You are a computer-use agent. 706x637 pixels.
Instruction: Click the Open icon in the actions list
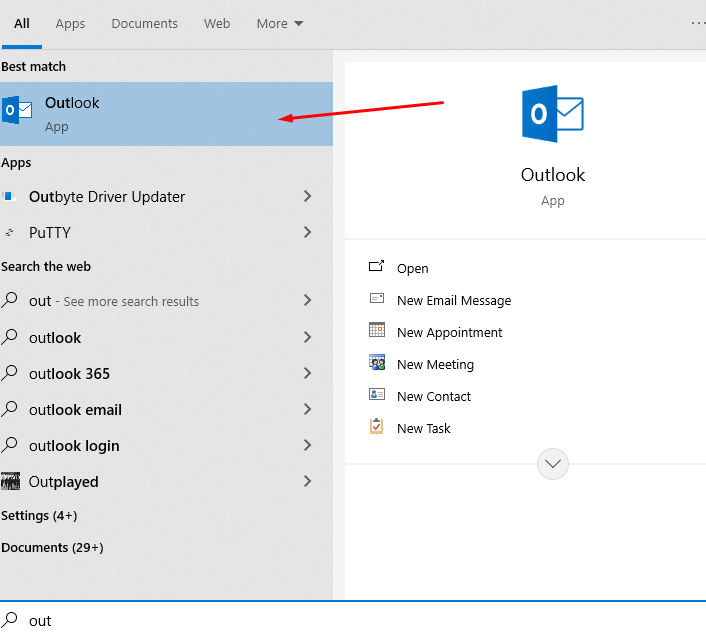[x=376, y=267]
